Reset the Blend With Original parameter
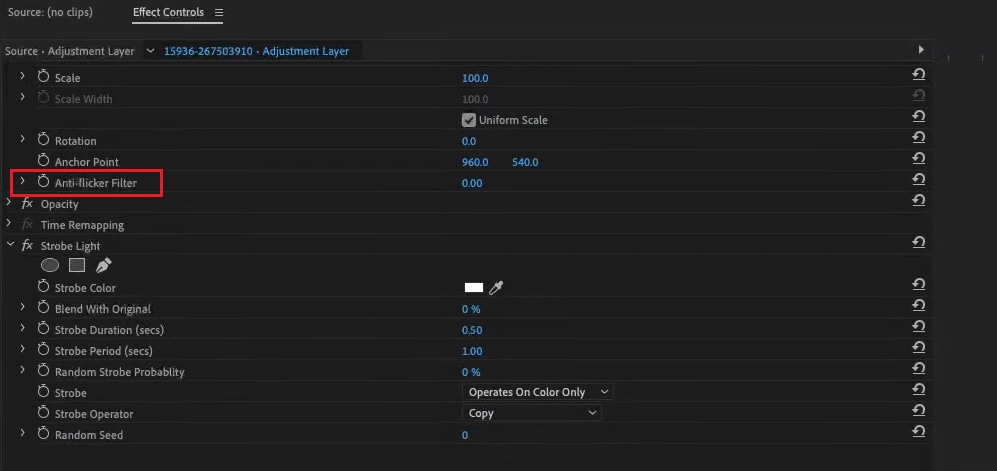997x471 pixels. pos(918,305)
